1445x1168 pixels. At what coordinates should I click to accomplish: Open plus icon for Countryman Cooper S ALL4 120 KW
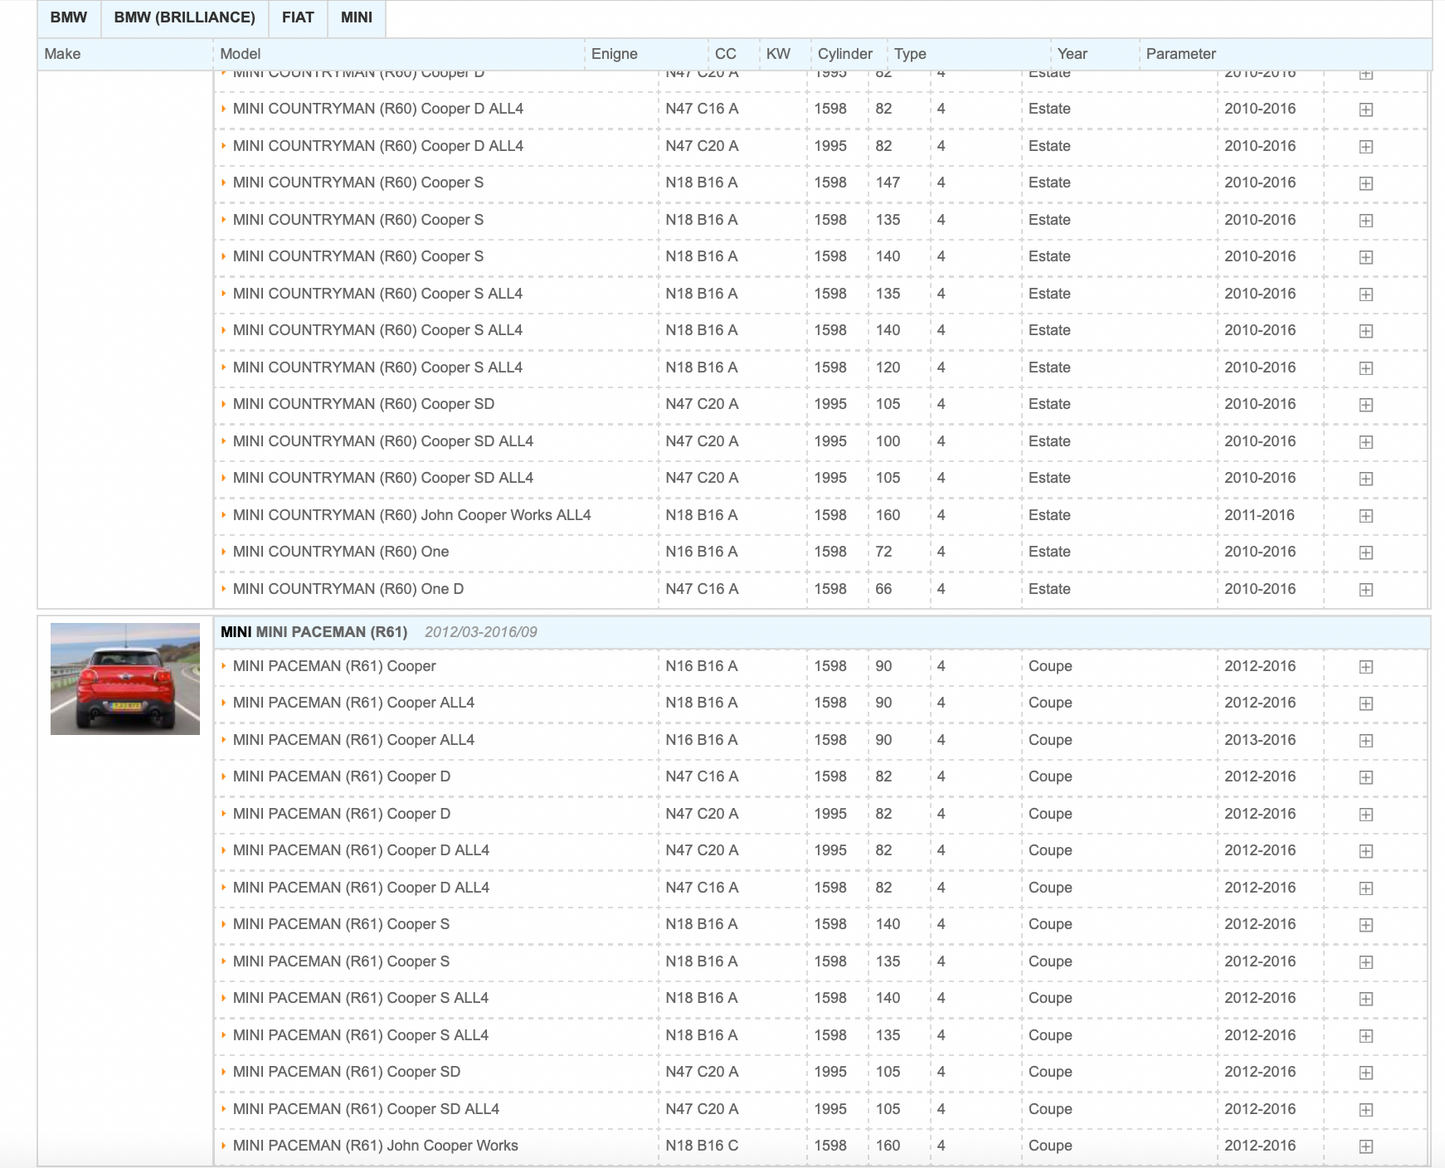click(x=1366, y=368)
